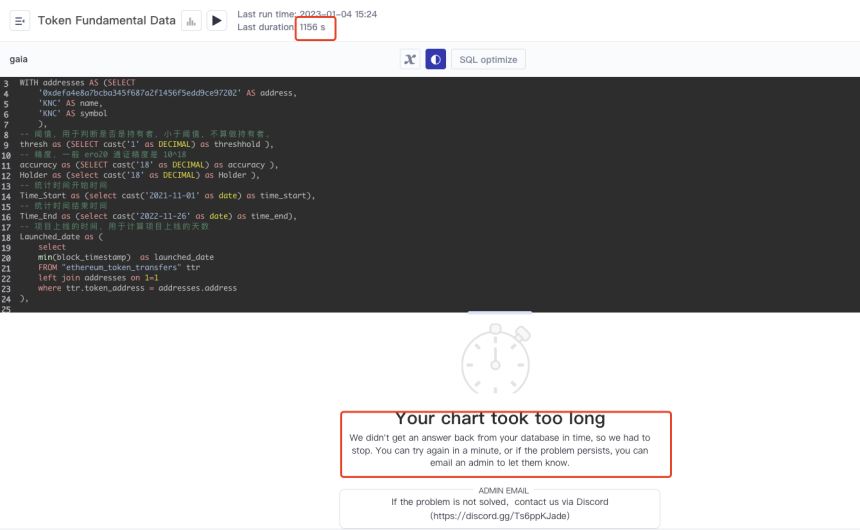
Task: Click Your chart took too long heading
Action: pos(500,419)
